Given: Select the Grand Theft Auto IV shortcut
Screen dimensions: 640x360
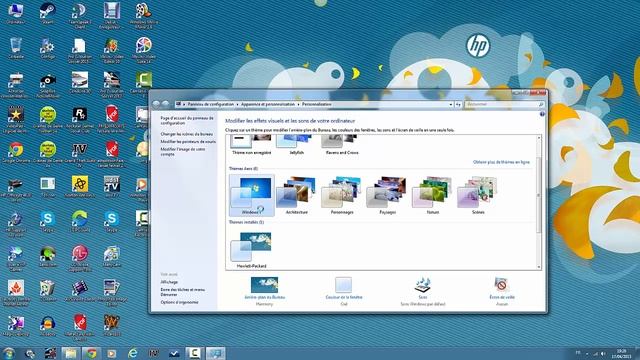Looking at the screenshot, I should [80, 155].
